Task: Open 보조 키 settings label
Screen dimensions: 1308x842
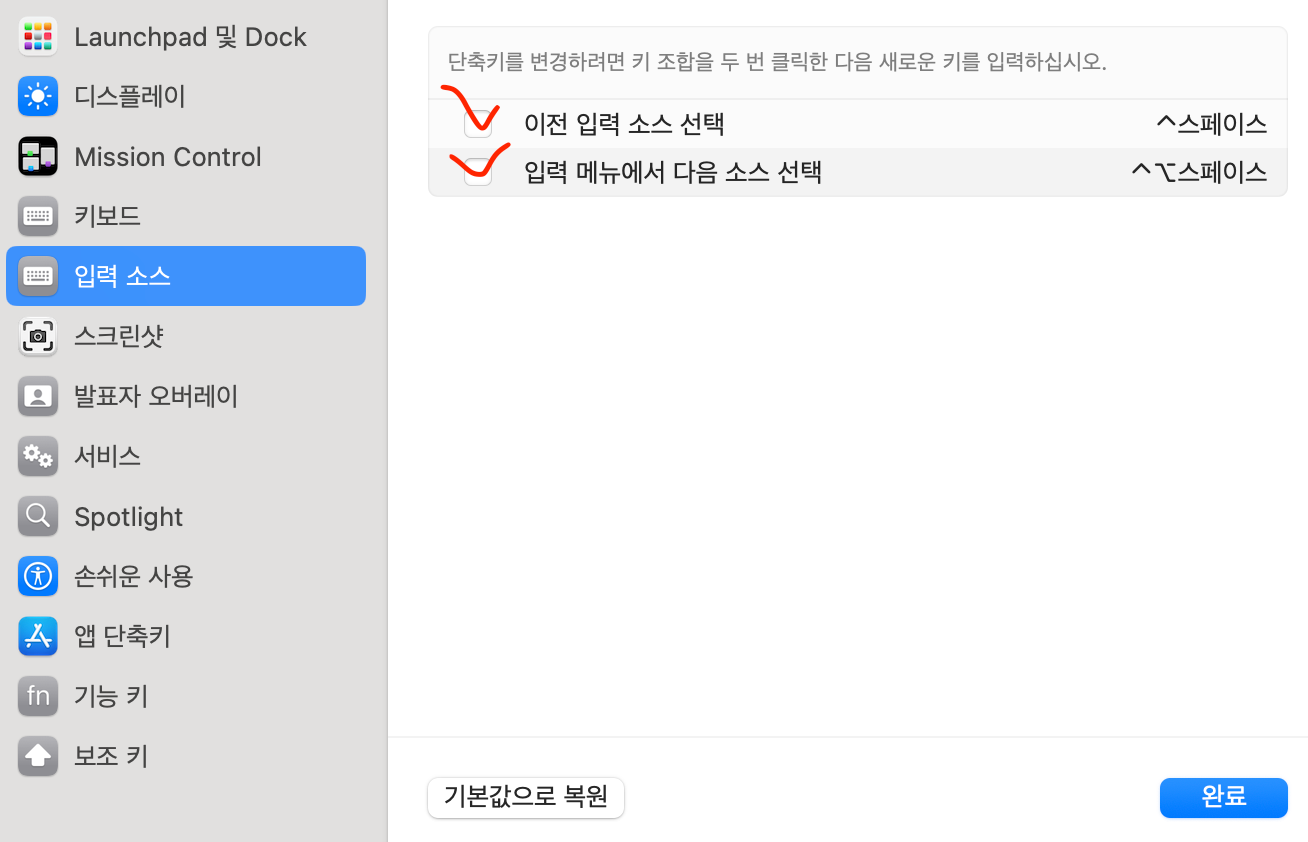Action: (111, 756)
